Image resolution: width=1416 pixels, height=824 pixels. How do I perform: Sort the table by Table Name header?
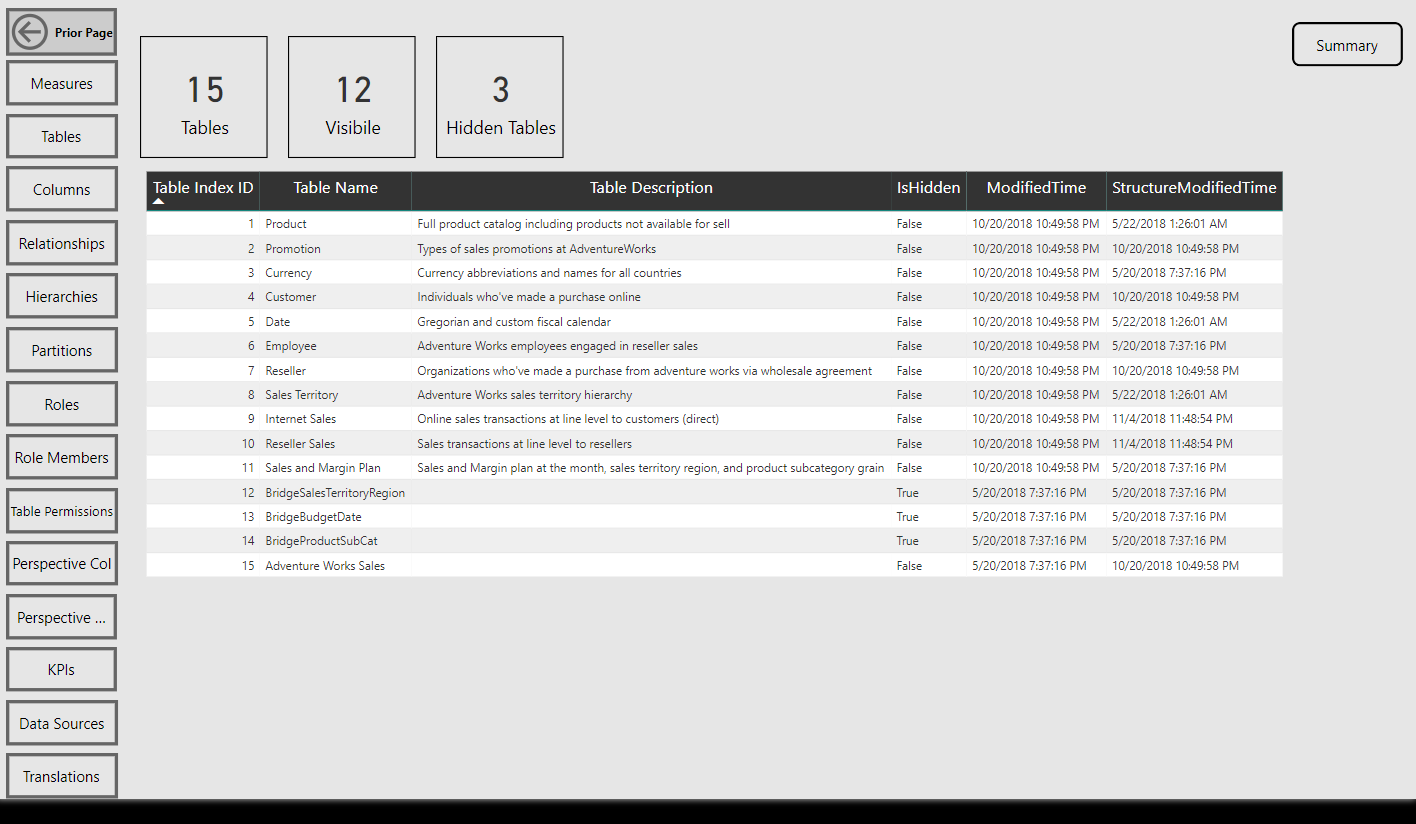[x=335, y=188]
